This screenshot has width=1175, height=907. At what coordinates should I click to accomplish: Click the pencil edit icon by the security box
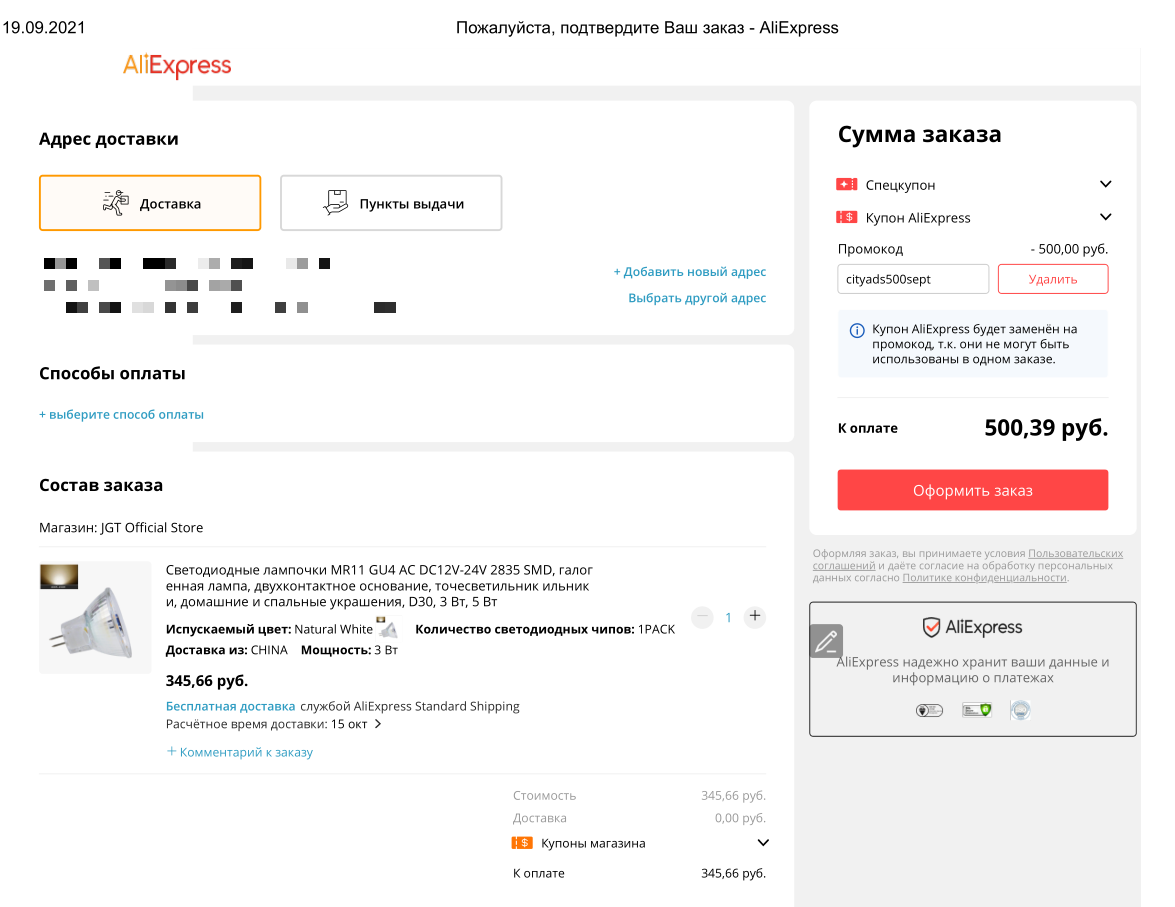[x=827, y=641]
